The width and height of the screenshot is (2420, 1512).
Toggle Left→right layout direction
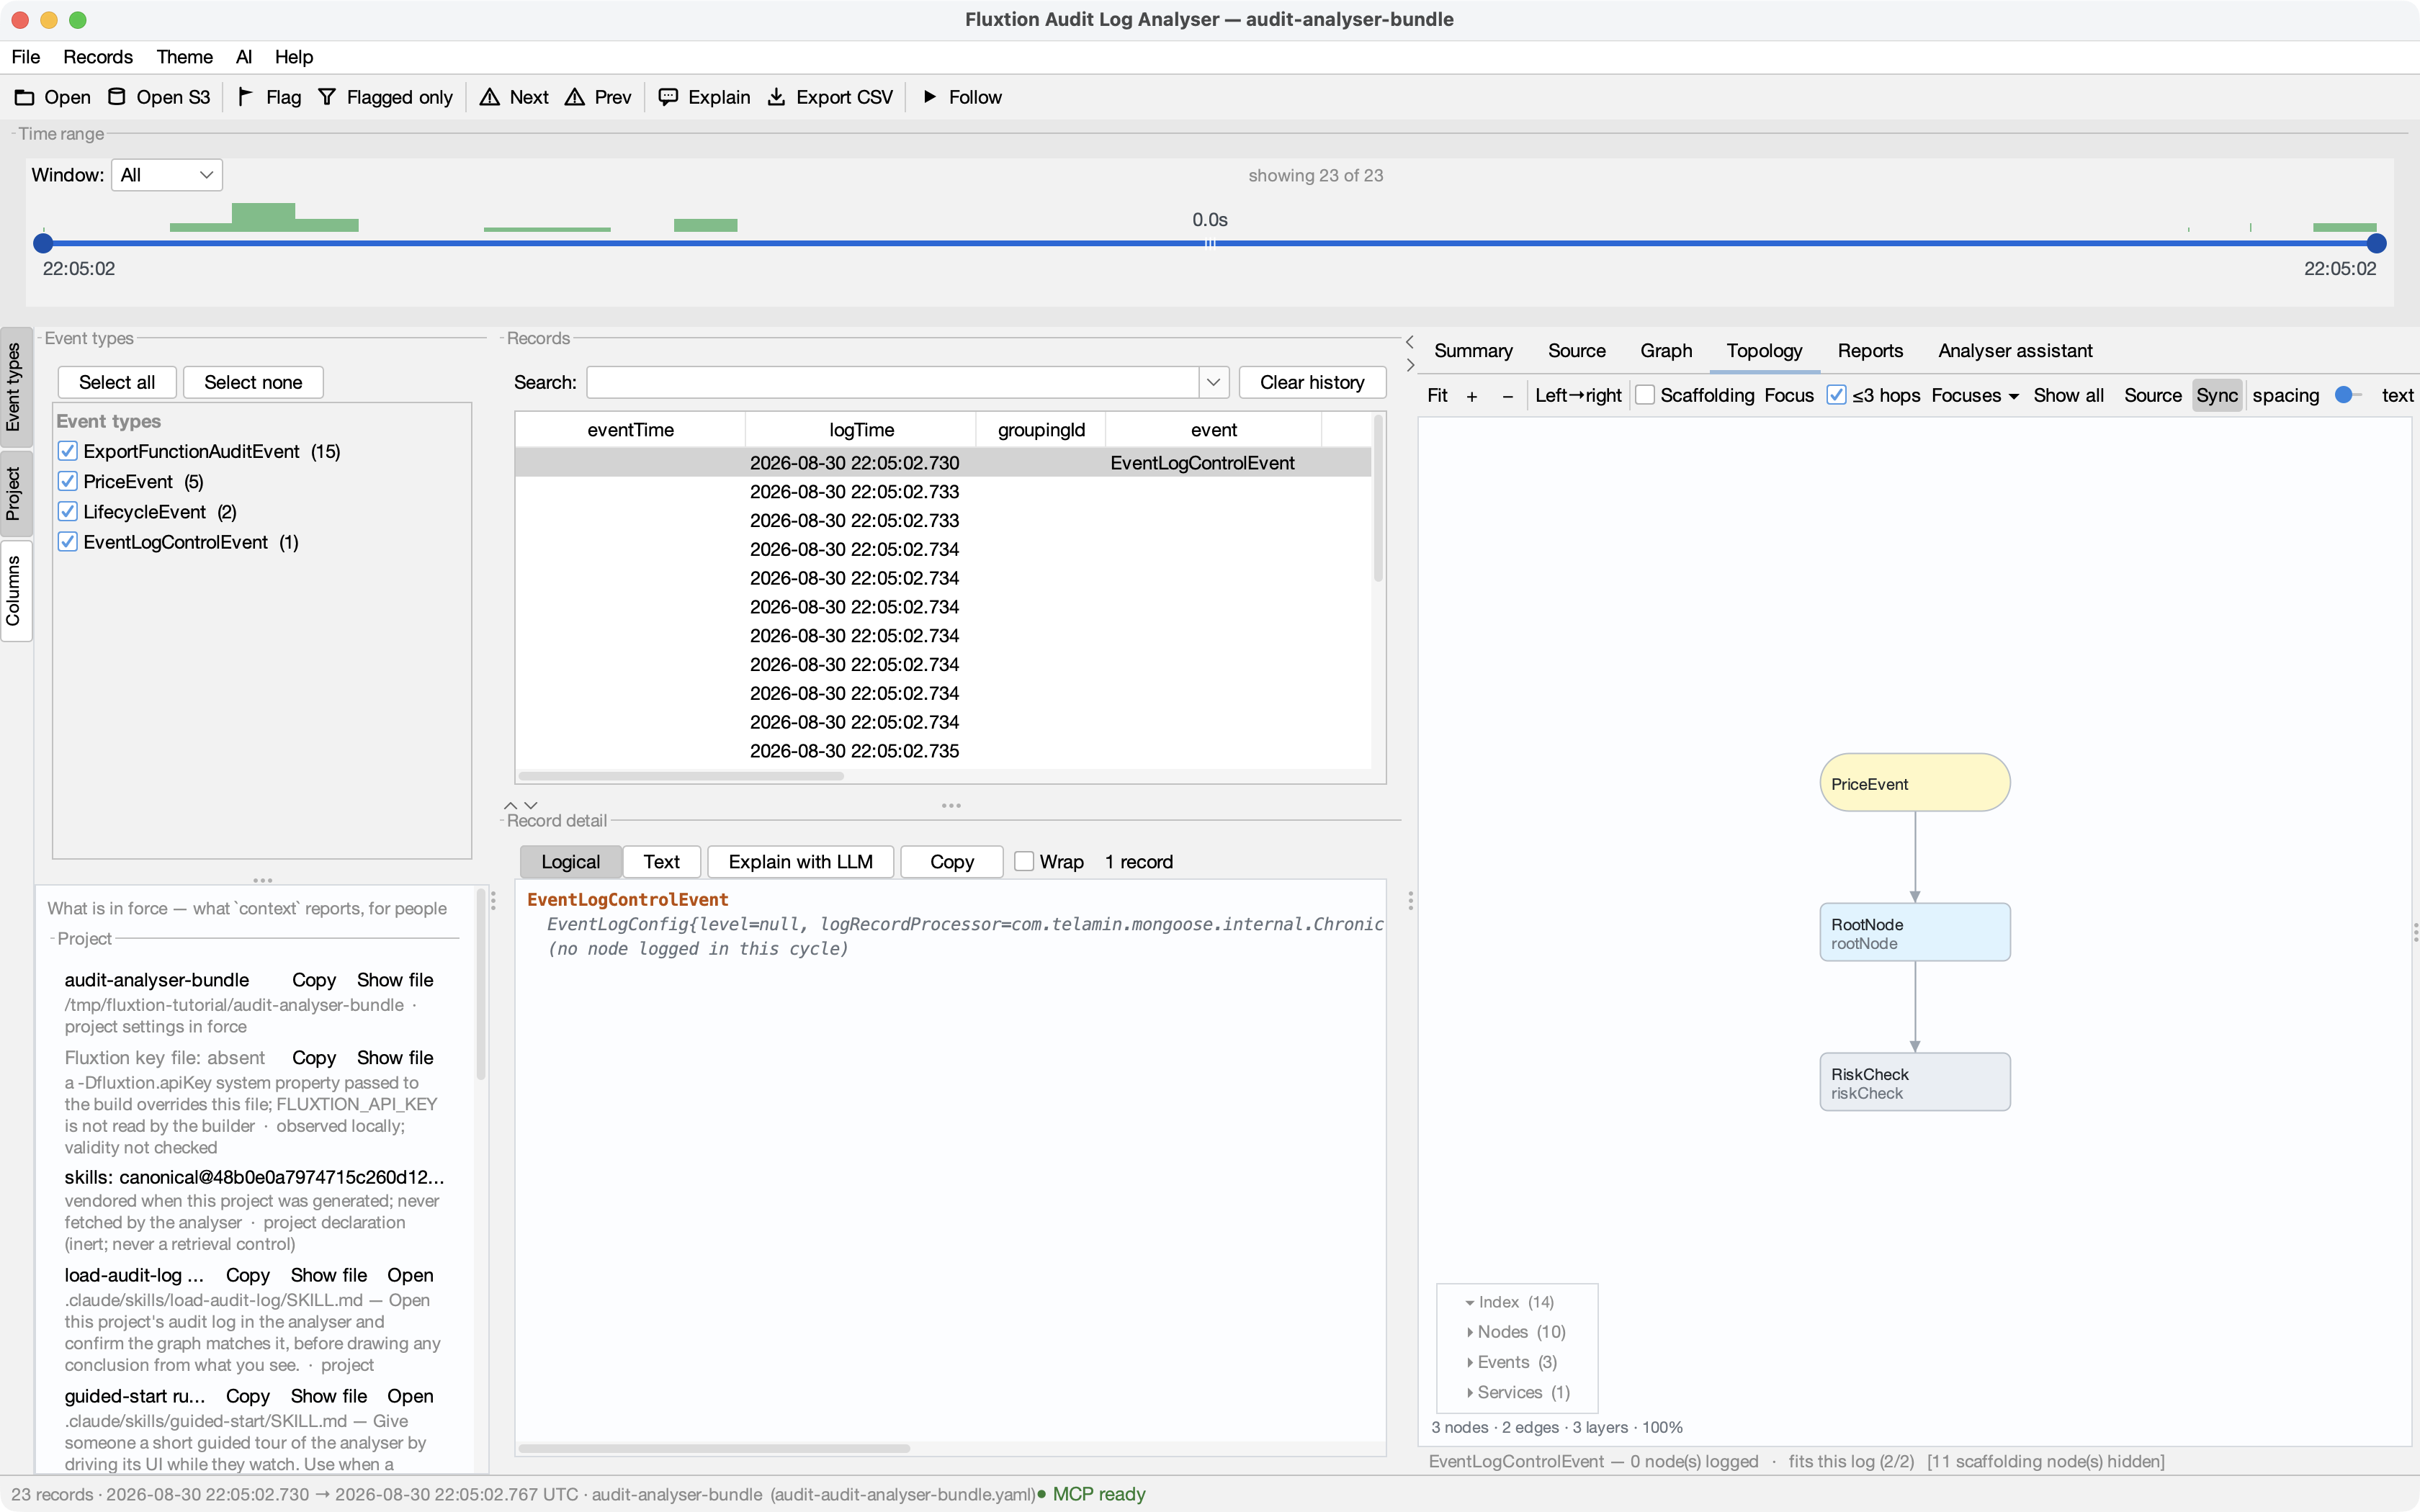(x=1578, y=395)
